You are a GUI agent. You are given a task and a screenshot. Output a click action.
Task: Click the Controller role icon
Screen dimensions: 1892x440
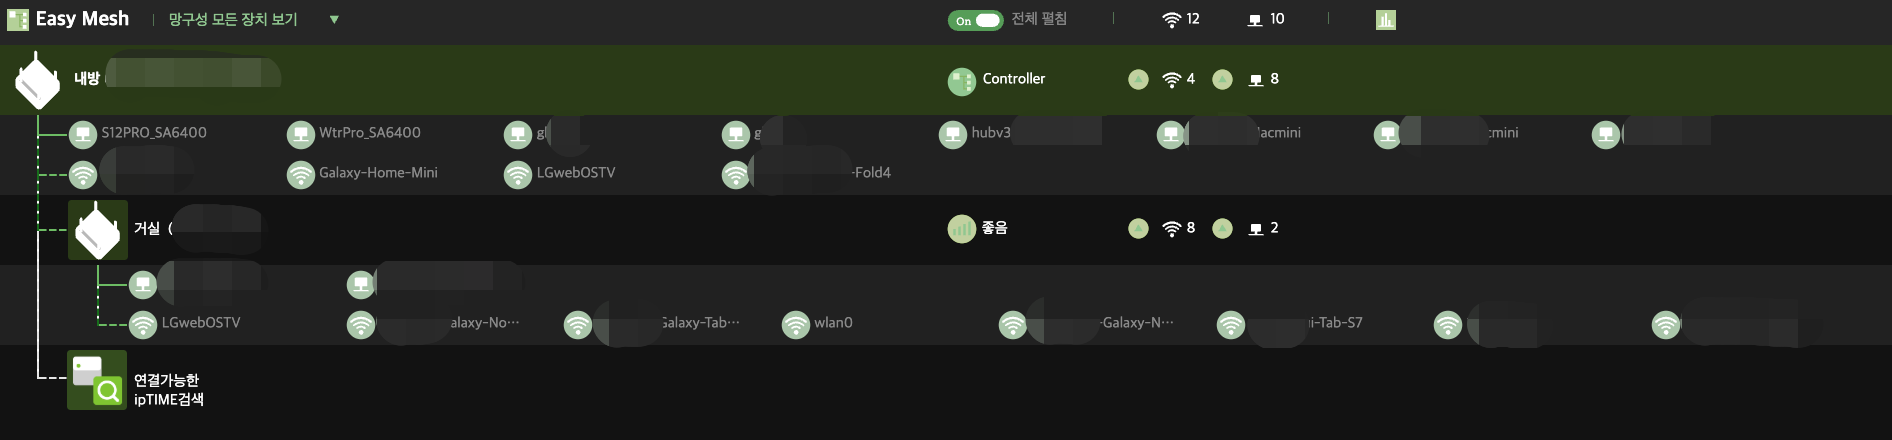pos(961,81)
